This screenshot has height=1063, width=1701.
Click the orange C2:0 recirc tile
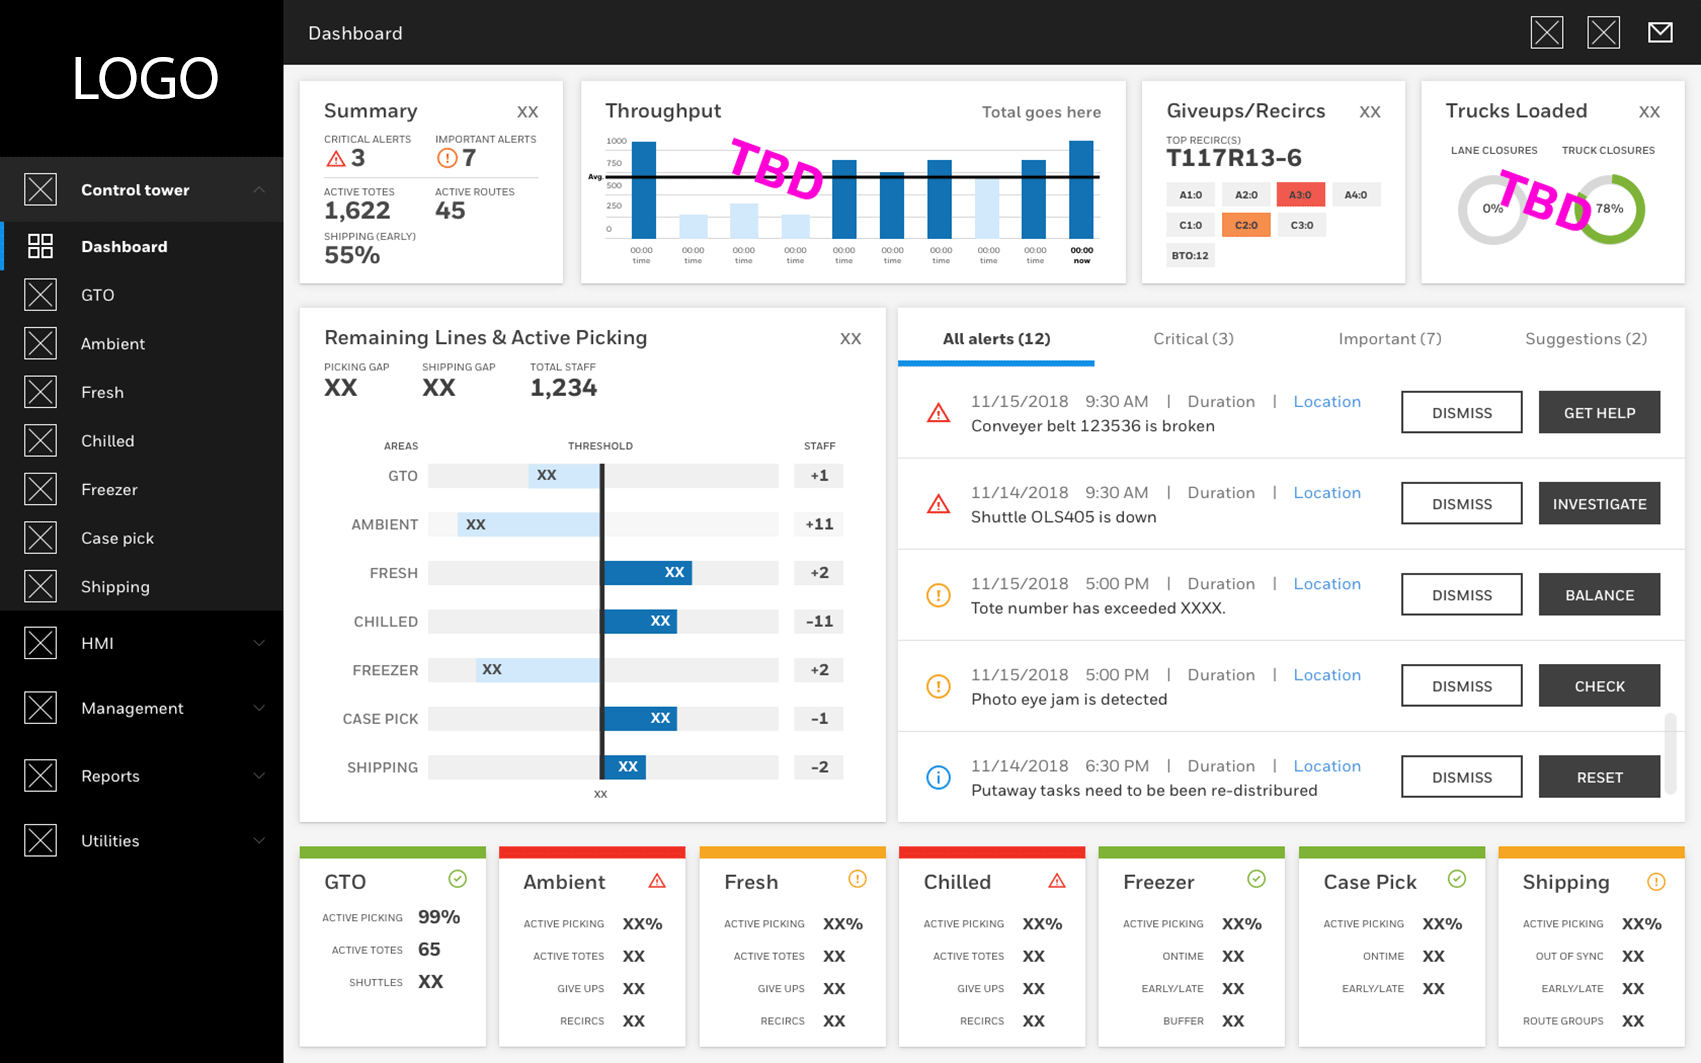[1246, 225]
